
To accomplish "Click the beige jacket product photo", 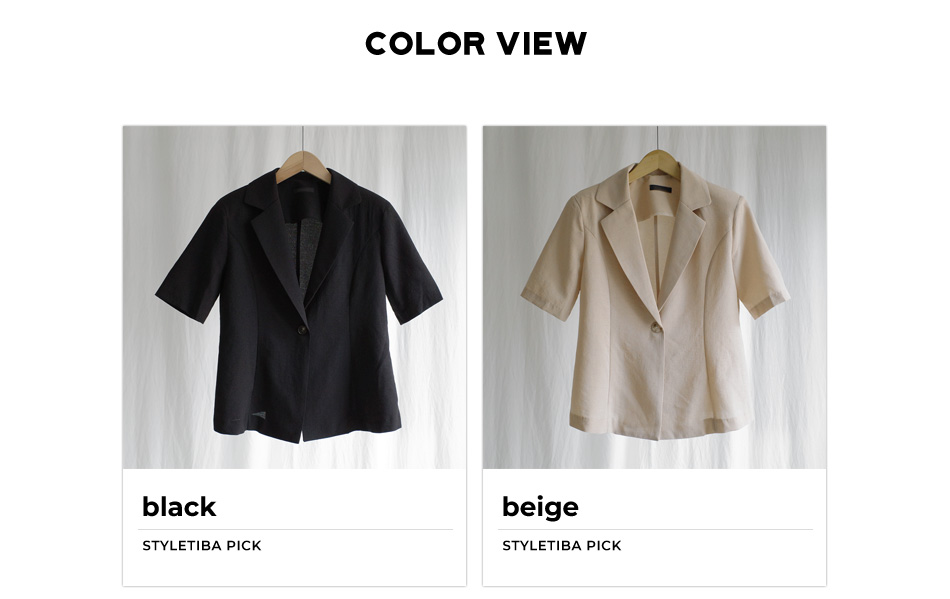I will (x=654, y=297).
